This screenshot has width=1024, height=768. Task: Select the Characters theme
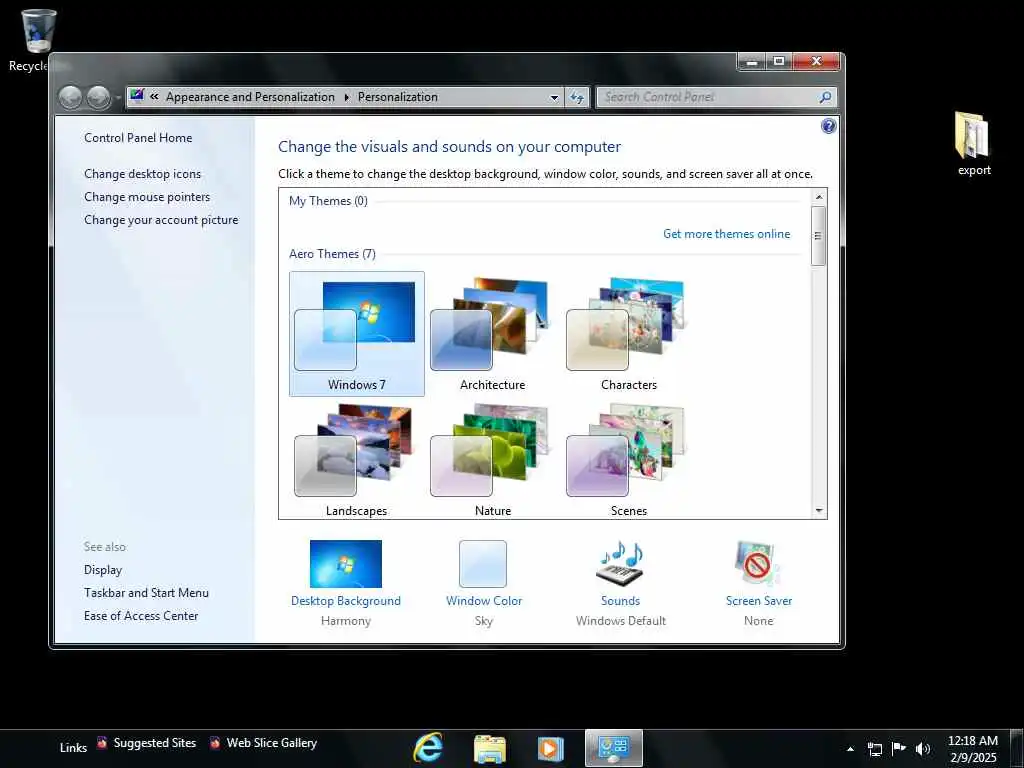tap(628, 334)
